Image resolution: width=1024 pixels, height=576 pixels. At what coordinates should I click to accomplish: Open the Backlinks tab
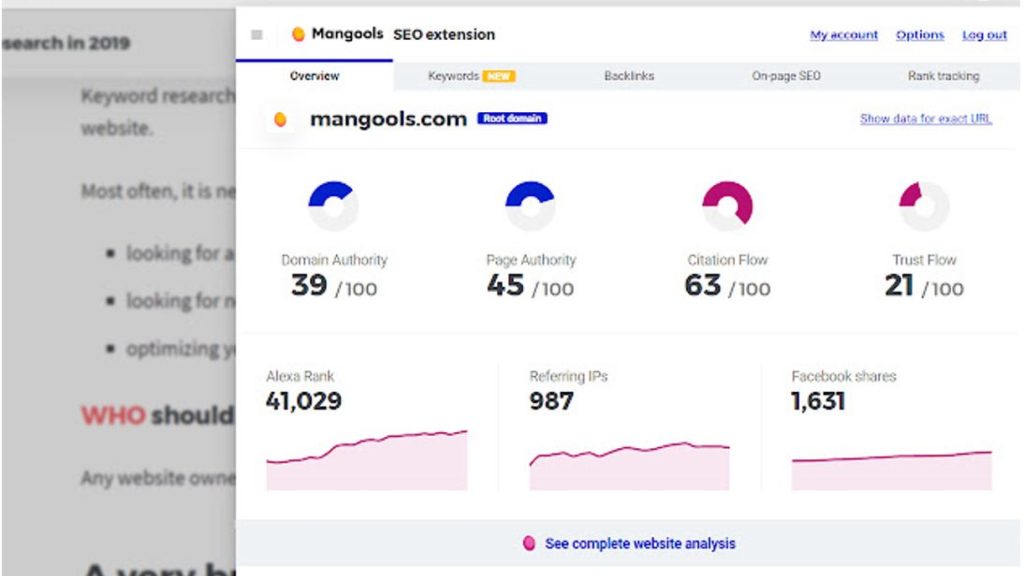[629, 76]
